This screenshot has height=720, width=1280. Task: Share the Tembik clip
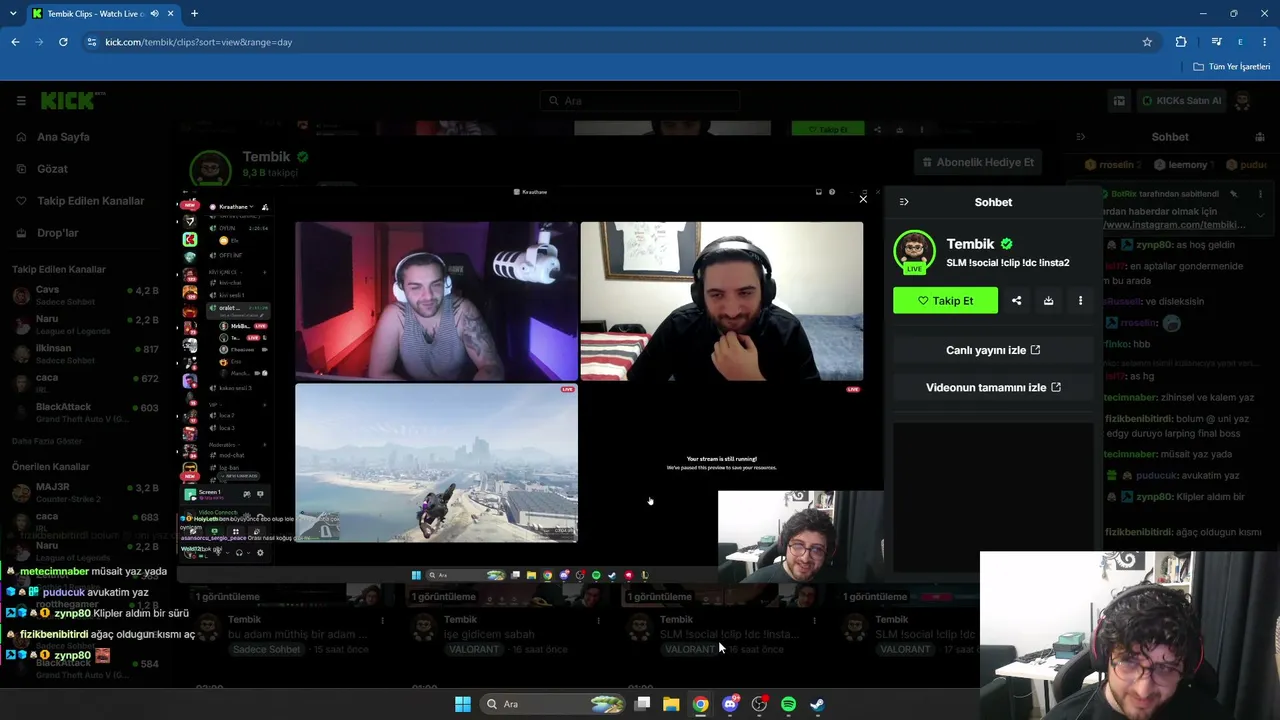1016,300
